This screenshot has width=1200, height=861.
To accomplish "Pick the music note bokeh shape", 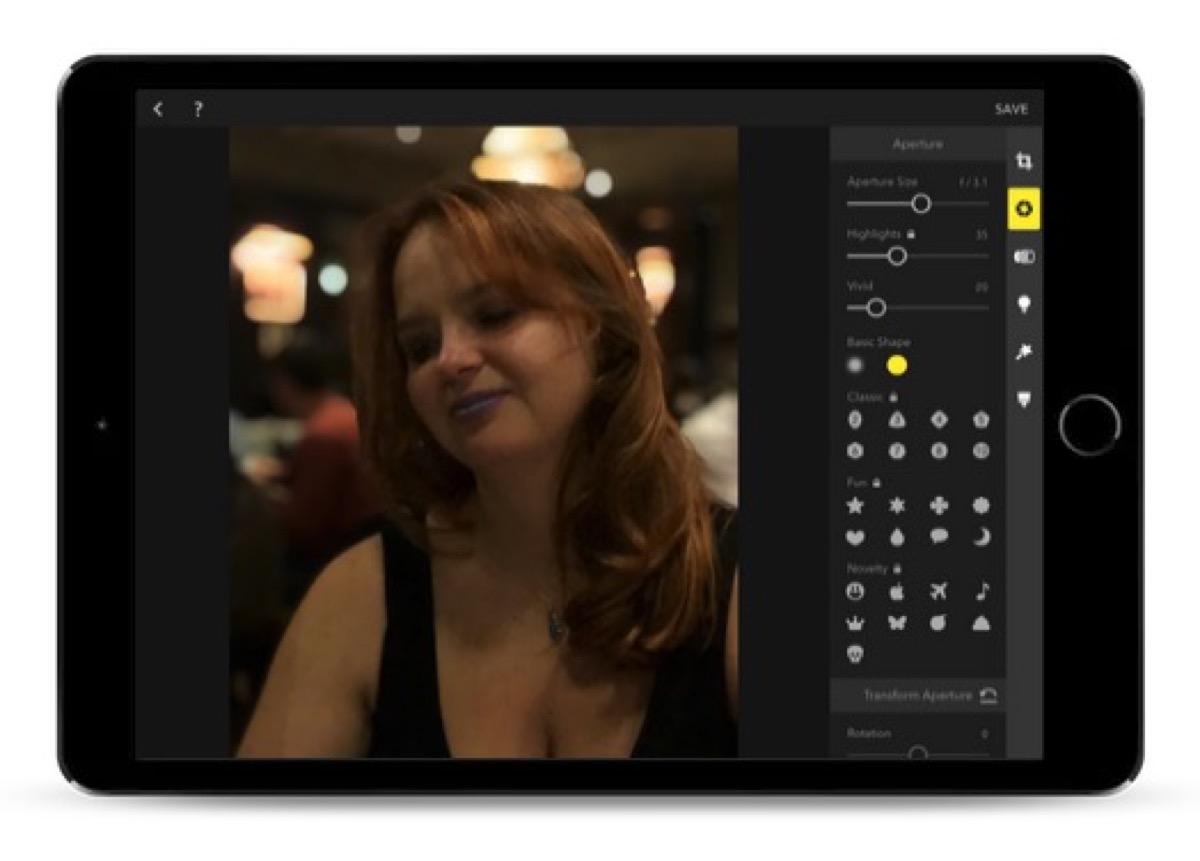I will (981, 592).
